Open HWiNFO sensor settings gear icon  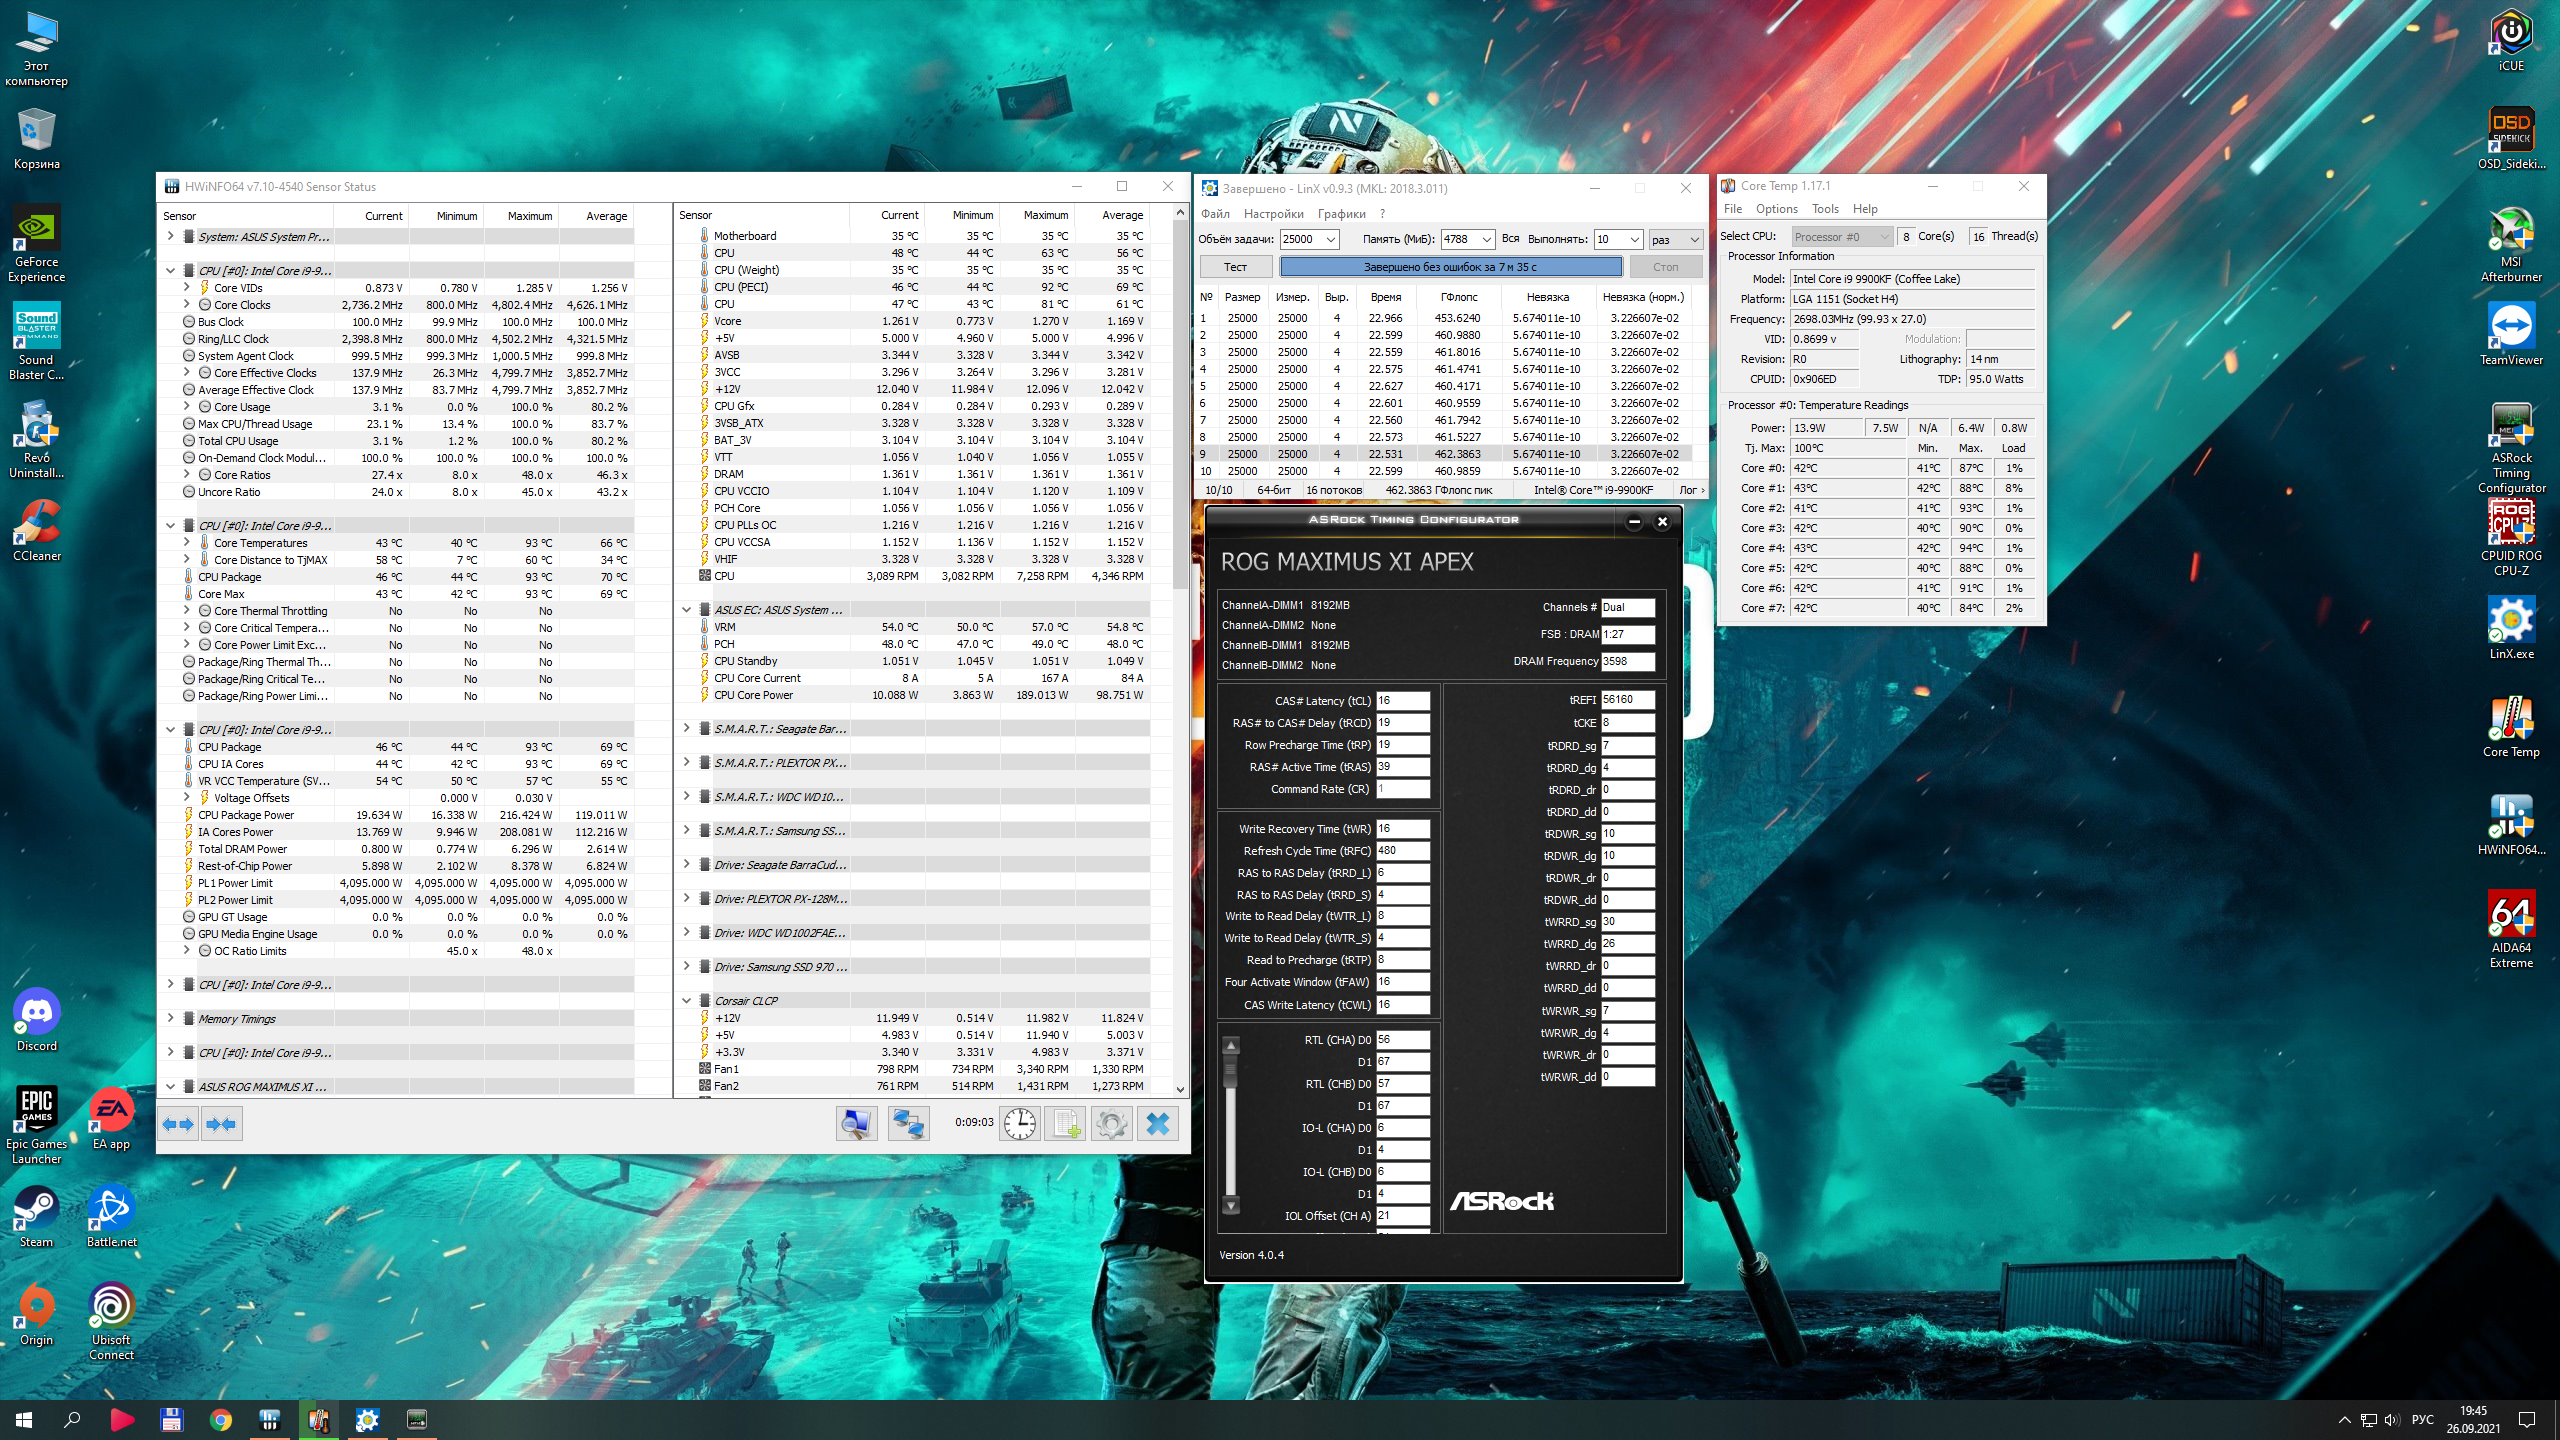coord(1111,1124)
